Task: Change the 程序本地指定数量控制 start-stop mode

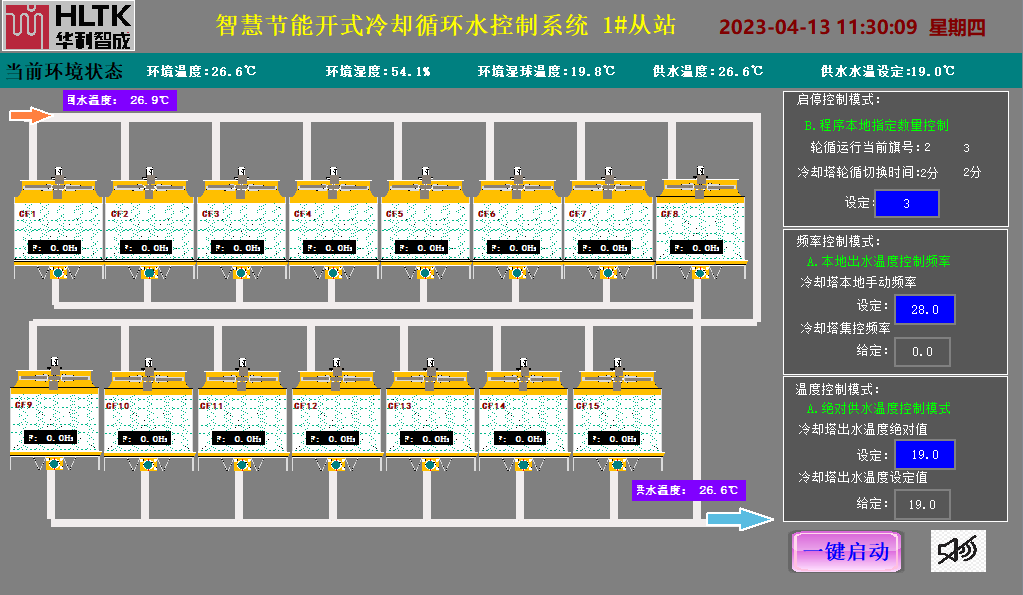Action: 876,126
